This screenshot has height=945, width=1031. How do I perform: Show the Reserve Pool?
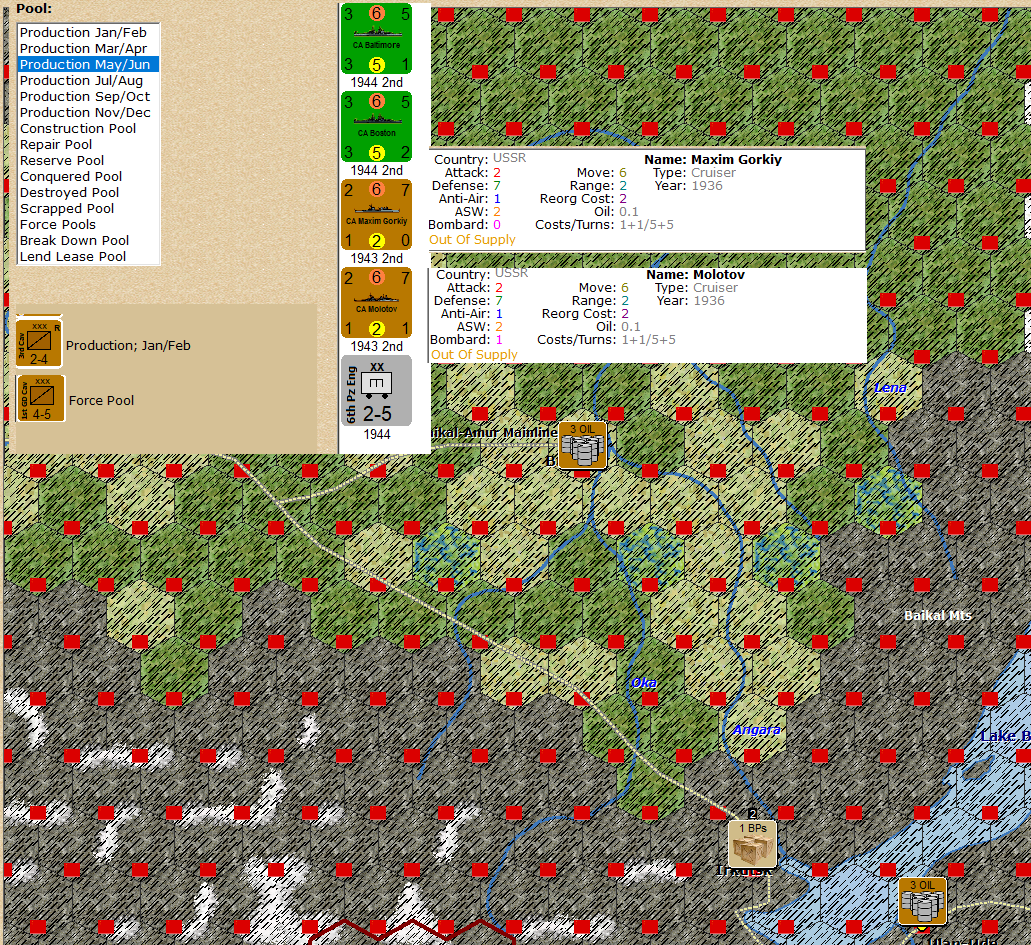point(88,160)
